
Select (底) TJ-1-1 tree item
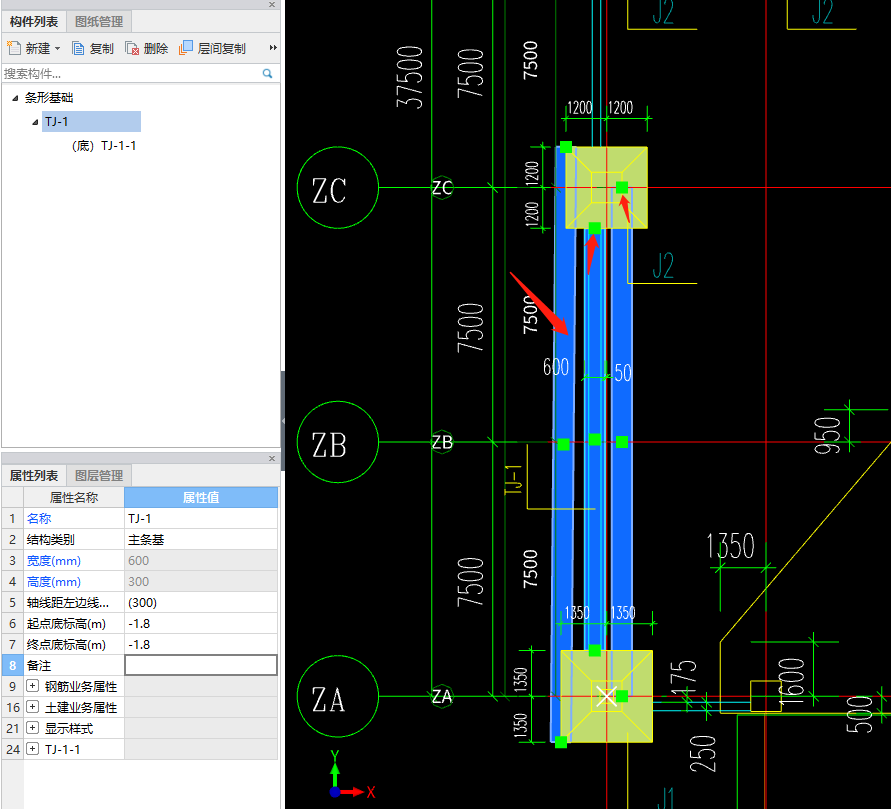104,146
